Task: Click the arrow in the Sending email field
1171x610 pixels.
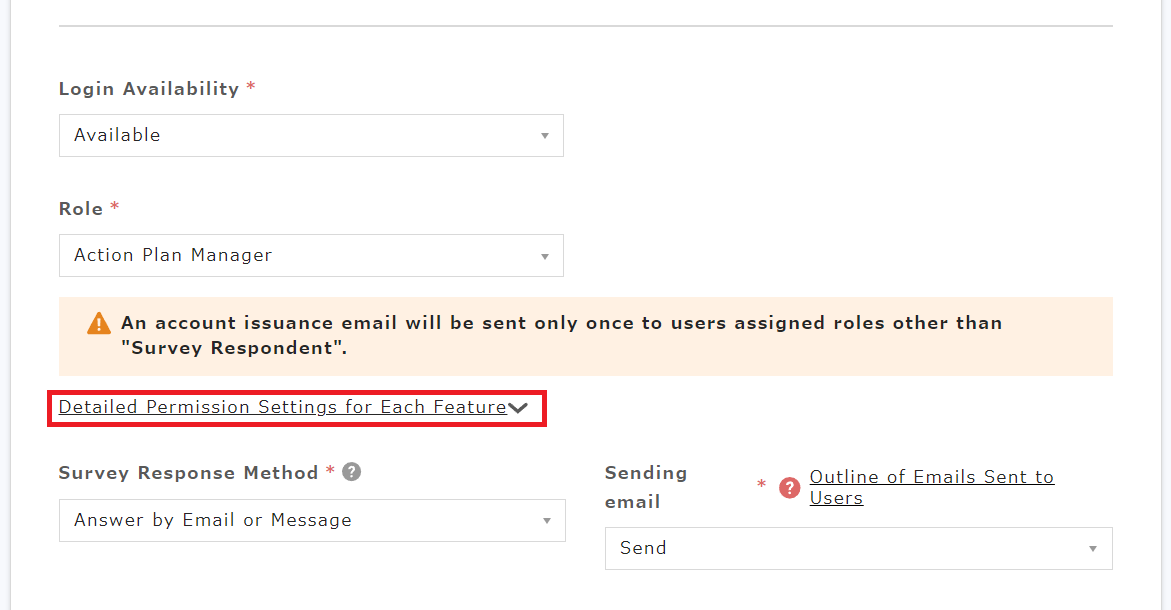Action: [x=1093, y=549]
